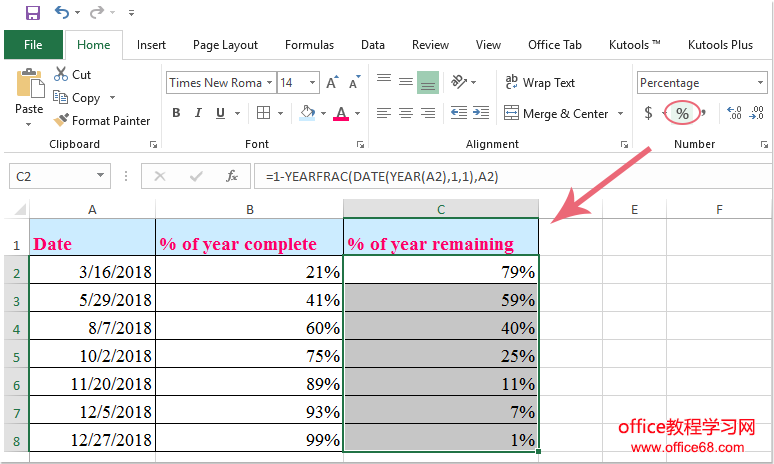774x464 pixels.
Task: Click the Save icon in title bar
Action: pos(32,13)
